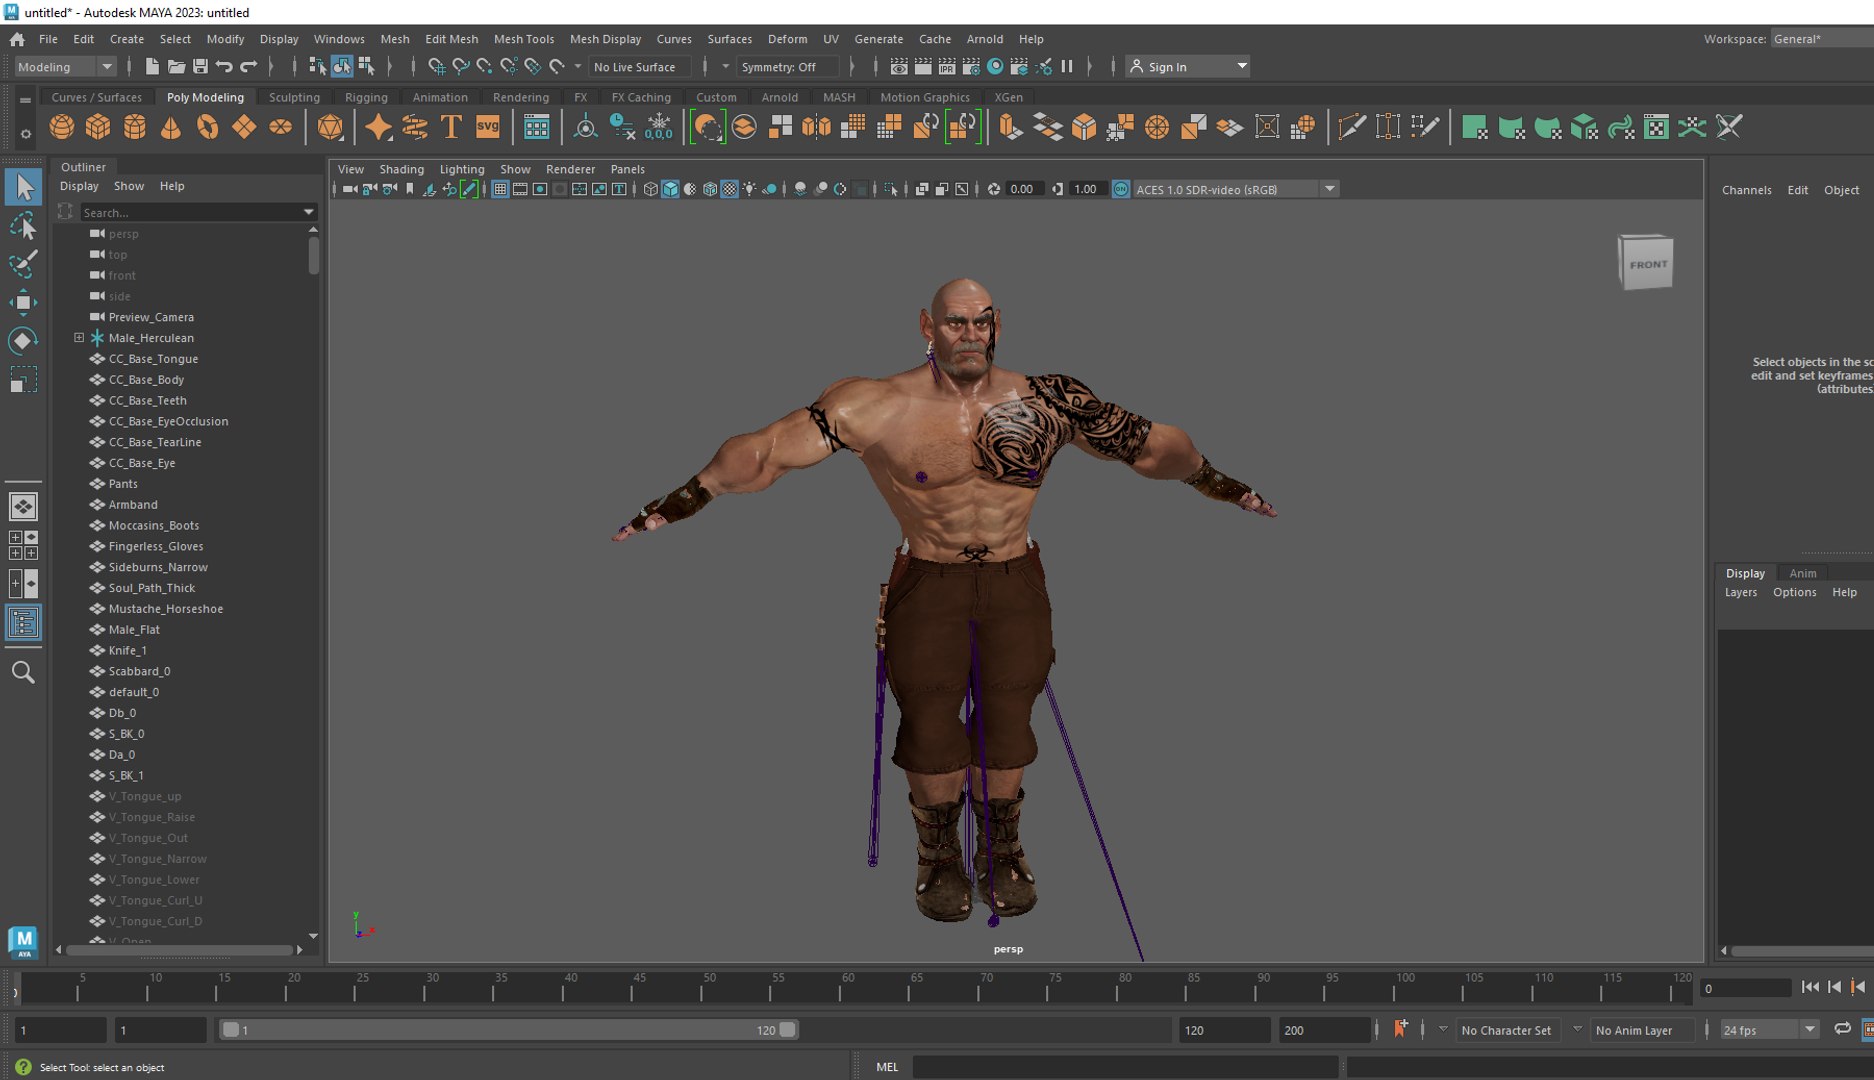This screenshot has width=1874, height=1080.
Task: Open the Symmetry: Off dropdown
Action: pos(789,67)
